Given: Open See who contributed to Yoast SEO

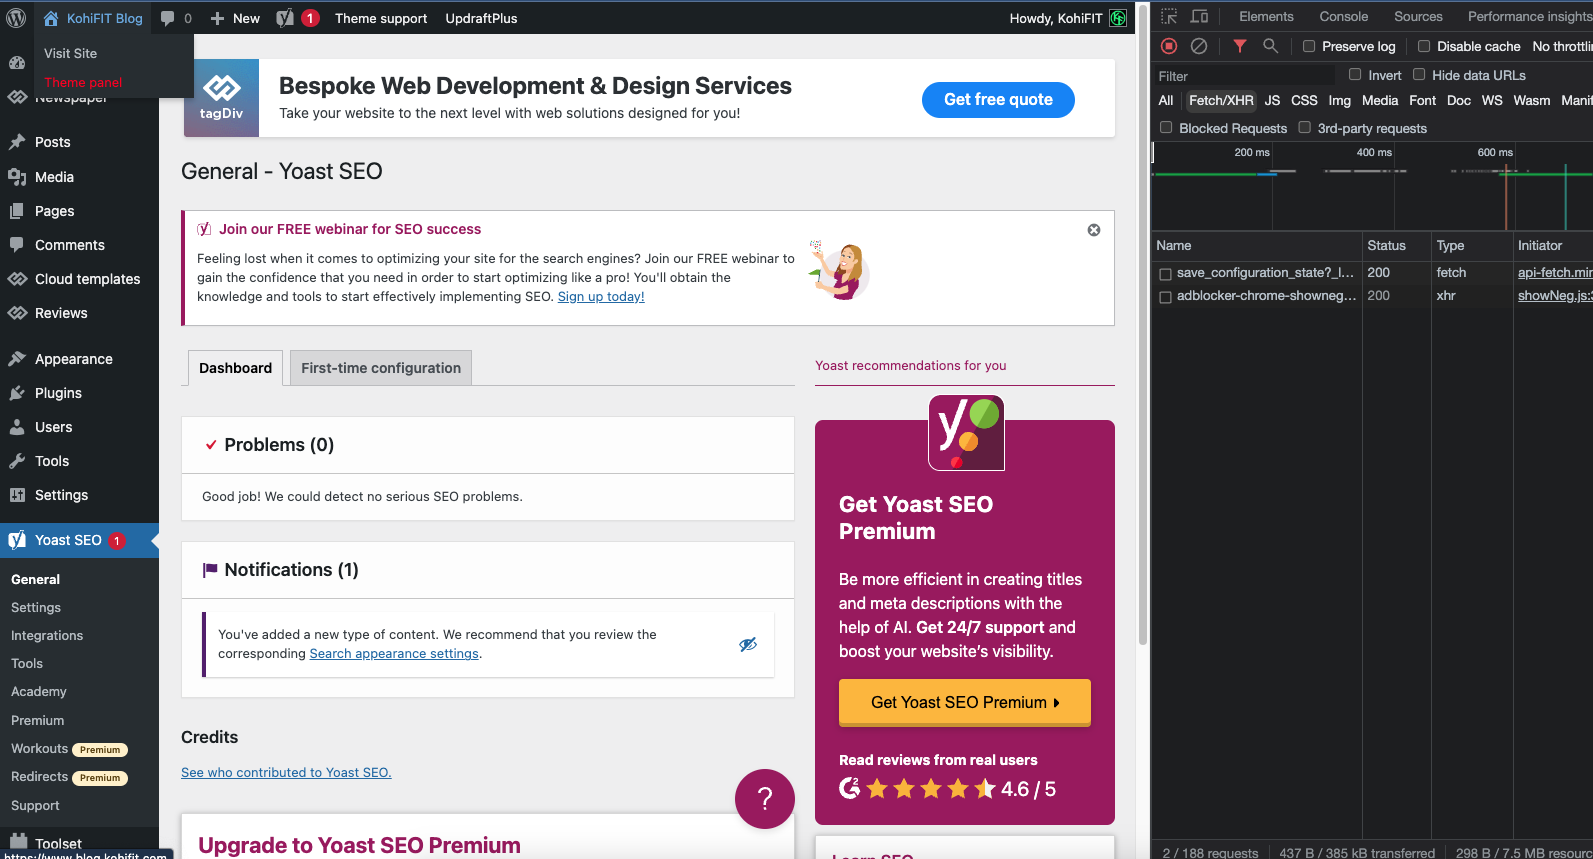Looking at the screenshot, I should [x=286, y=772].
